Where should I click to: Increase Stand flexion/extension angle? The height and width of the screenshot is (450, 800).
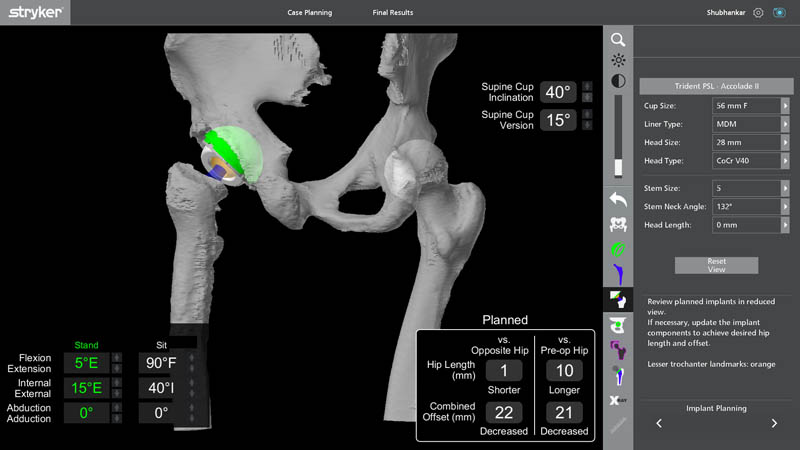click(117, 358)
